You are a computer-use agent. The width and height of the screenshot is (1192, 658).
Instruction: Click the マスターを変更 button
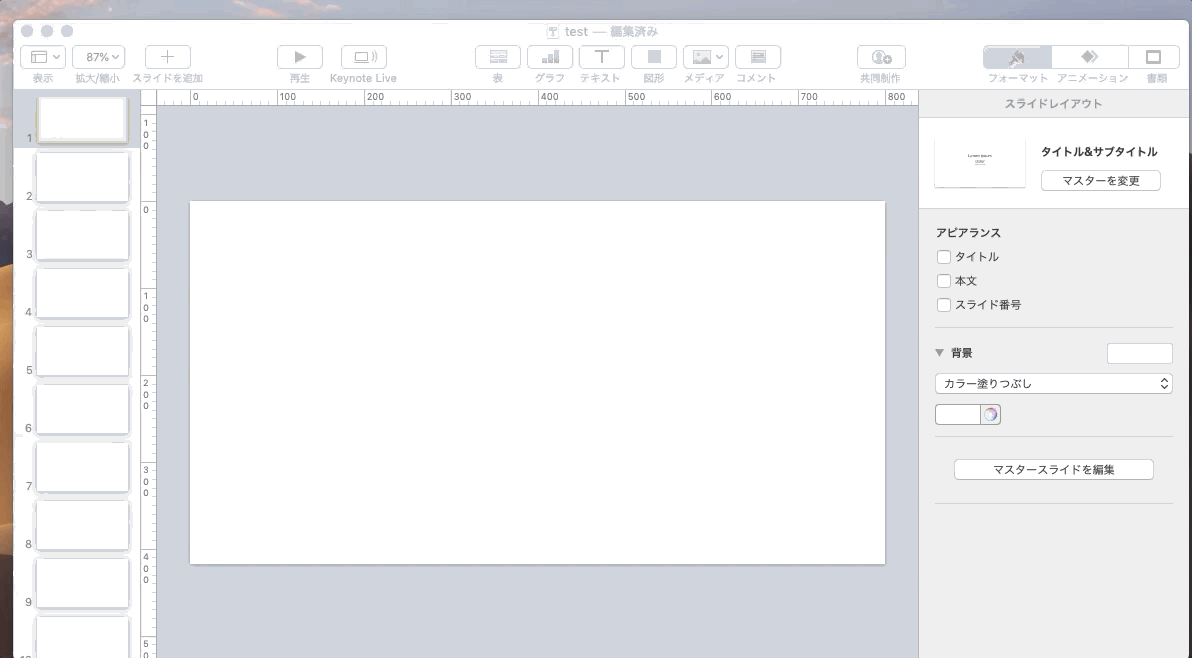coord(1100,180)
